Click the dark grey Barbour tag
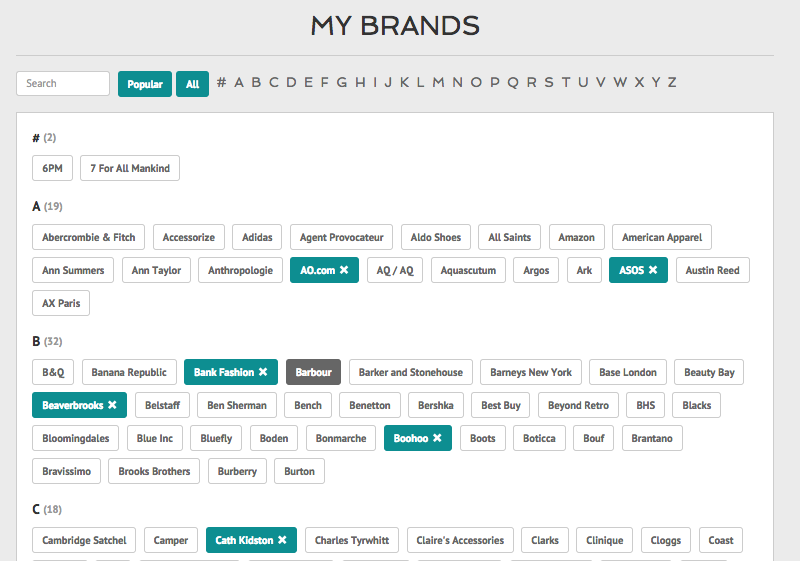 tap(313, 372)
